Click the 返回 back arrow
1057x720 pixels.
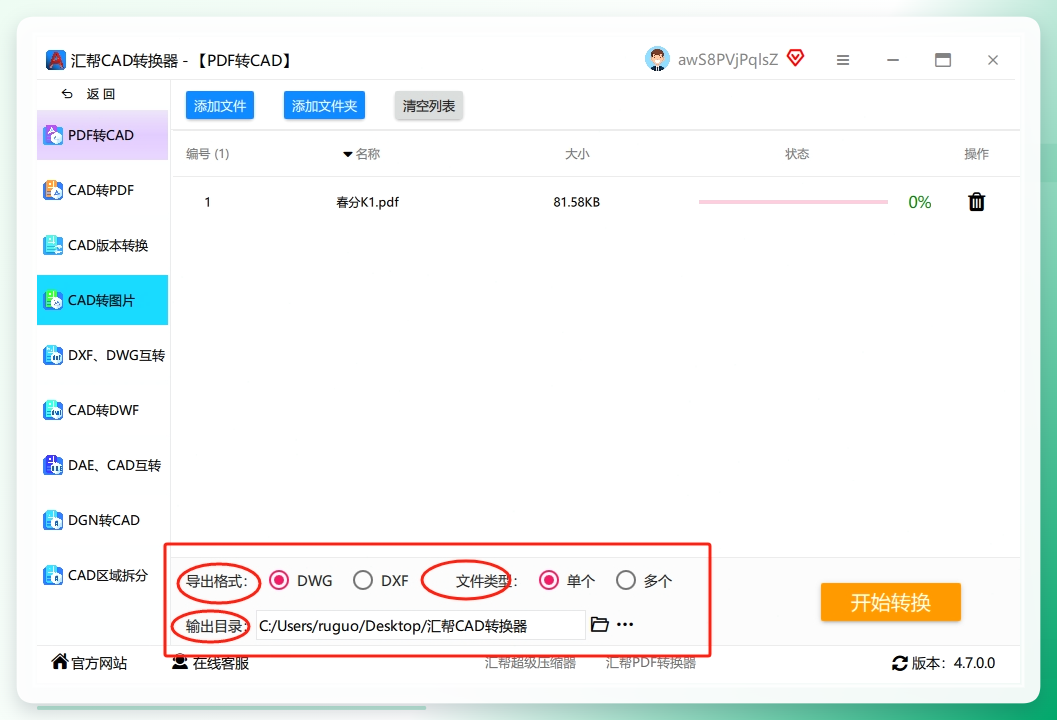pyautogui.click(x=67, y=94)
